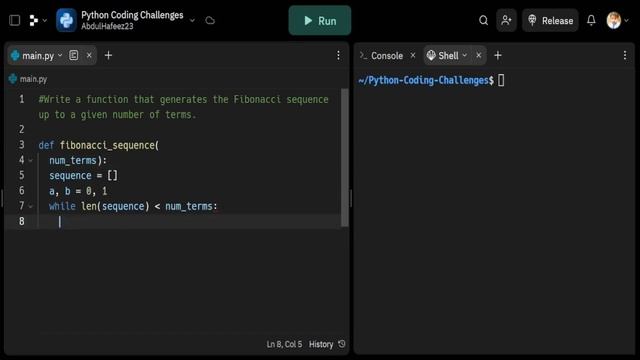640x360 pixels.
Task: Click the main.py breadcrumb label
Action: point(33,79)
